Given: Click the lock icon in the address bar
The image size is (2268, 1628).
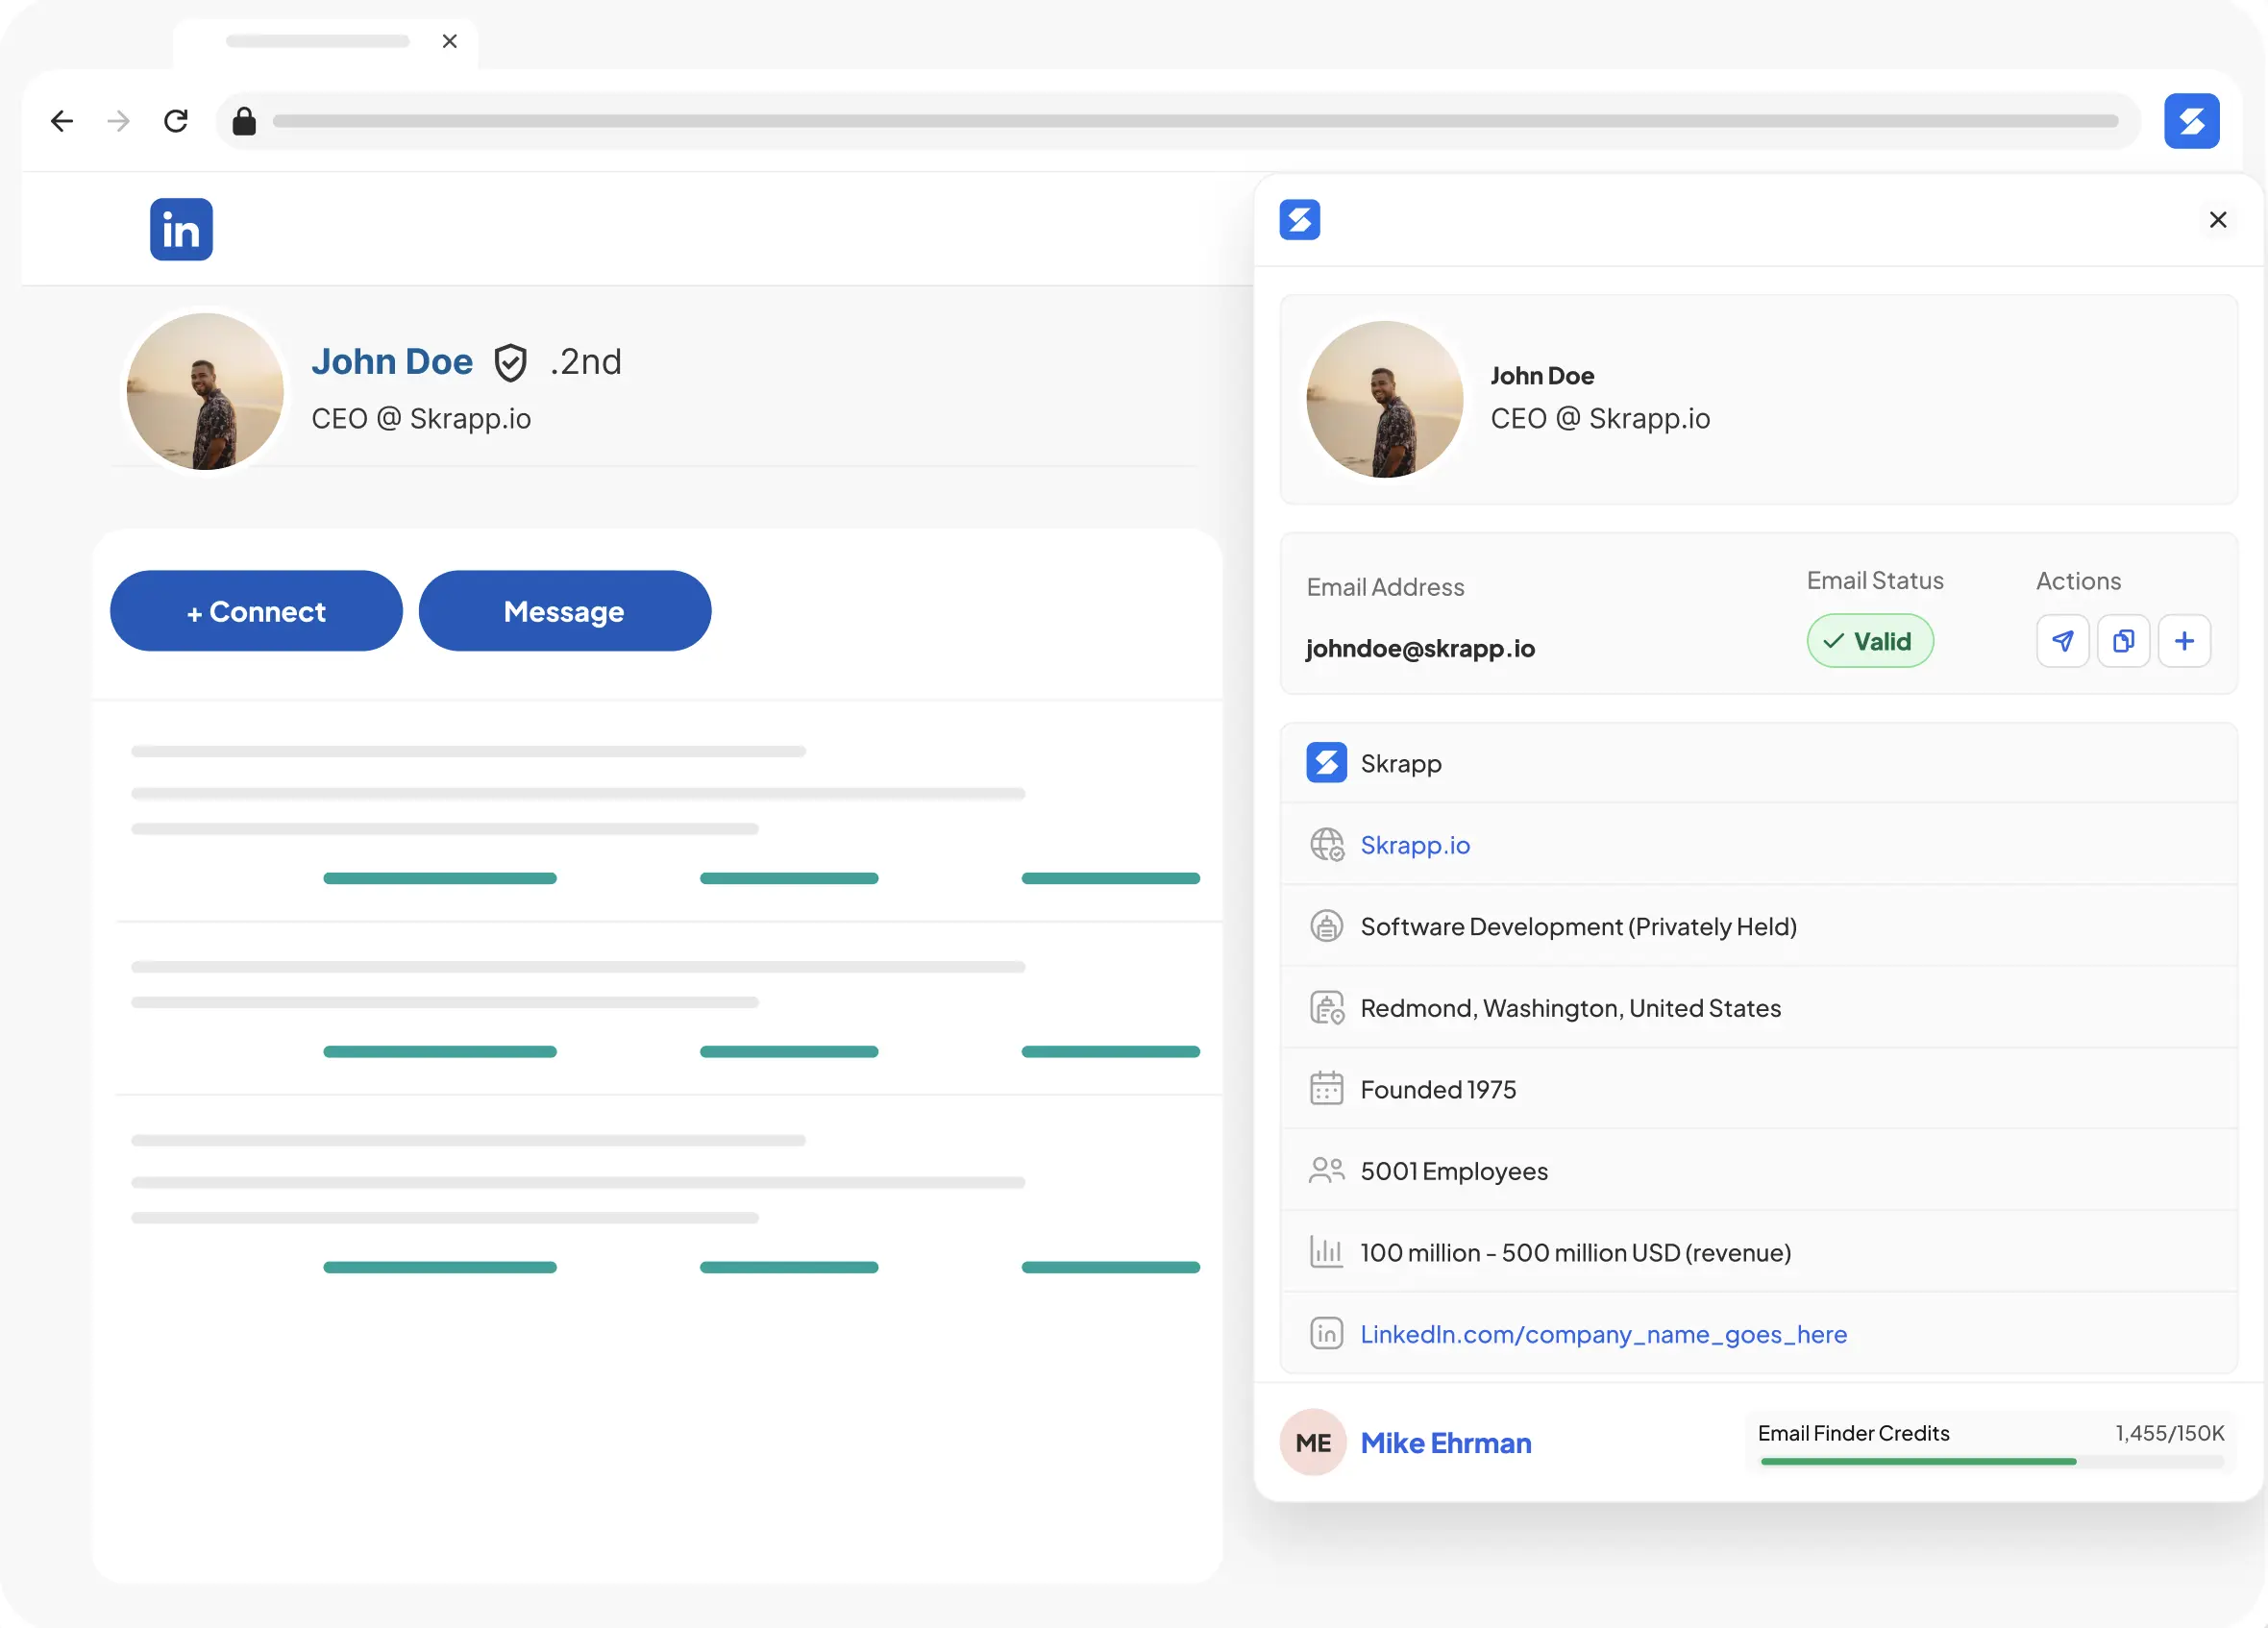Looking at the screenshot, I should [x=243, y=121].
